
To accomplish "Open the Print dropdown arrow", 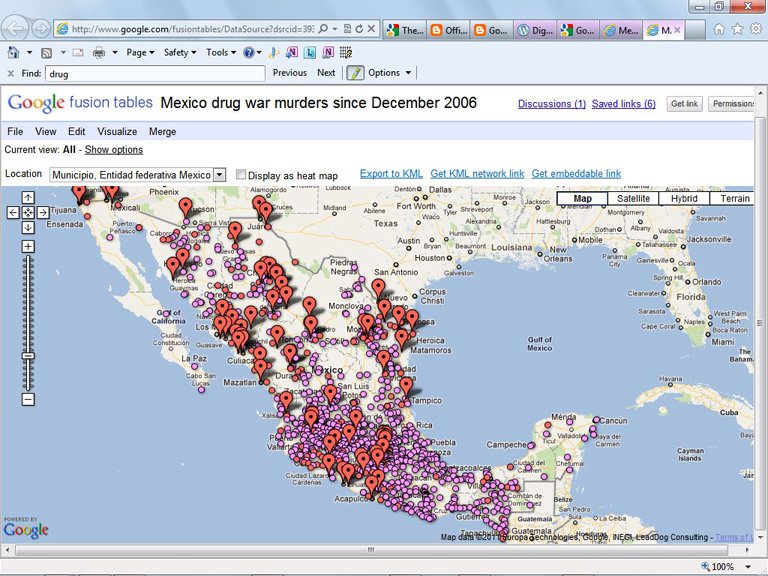I will pyautogui.click(x=115, y=52).
